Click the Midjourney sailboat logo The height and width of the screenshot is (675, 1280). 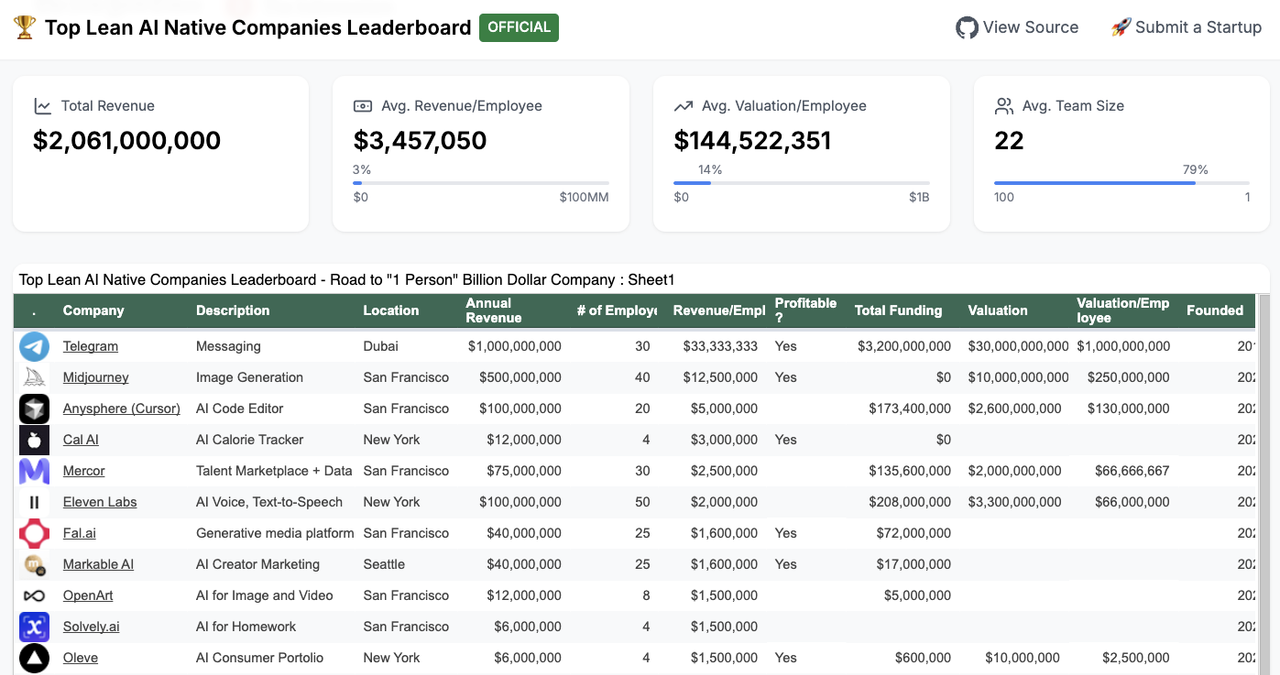click(34, 378)
